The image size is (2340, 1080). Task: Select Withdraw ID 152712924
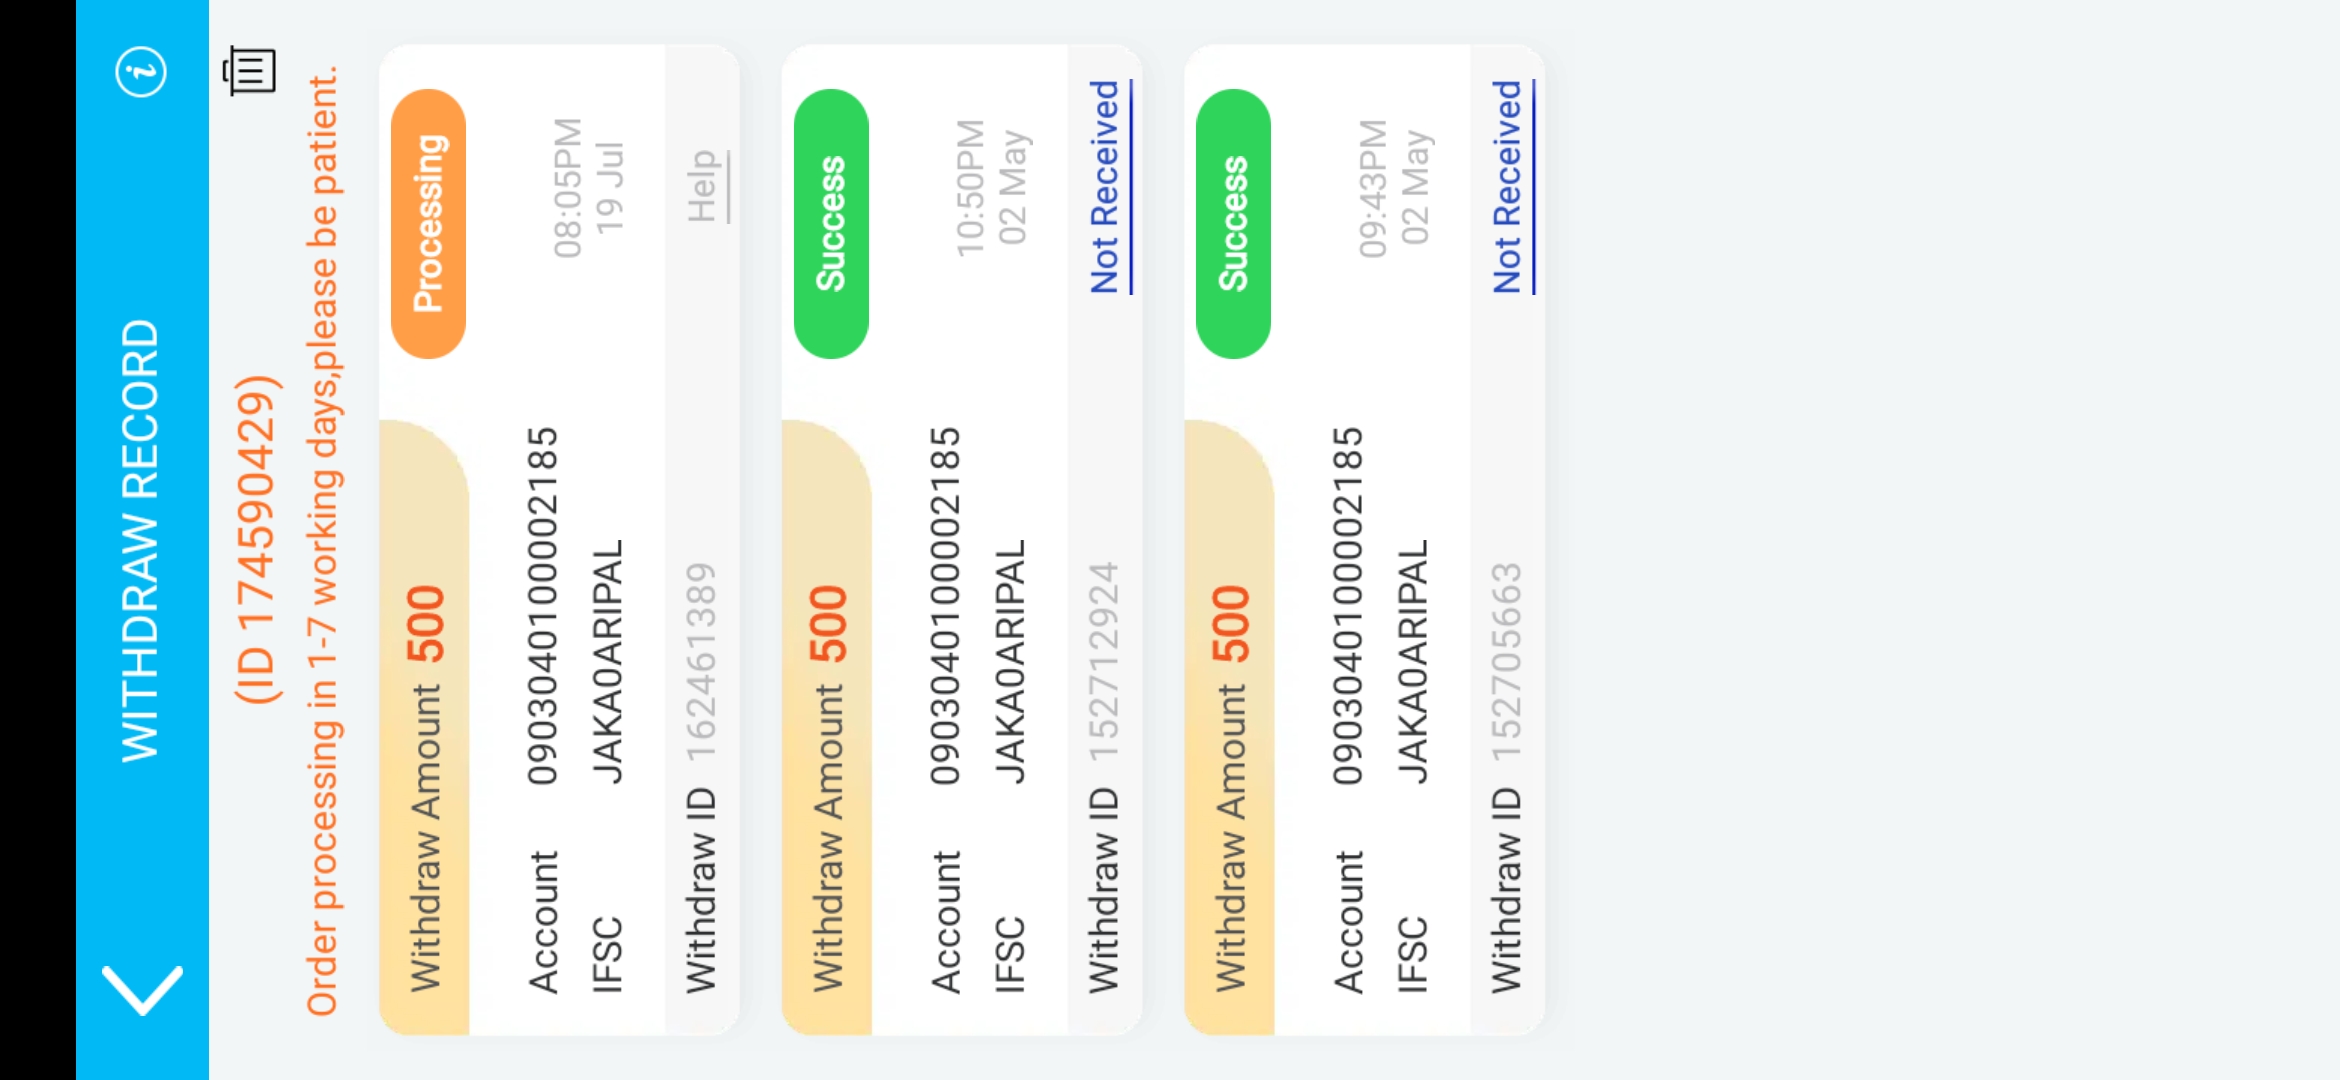point(1104,663)
